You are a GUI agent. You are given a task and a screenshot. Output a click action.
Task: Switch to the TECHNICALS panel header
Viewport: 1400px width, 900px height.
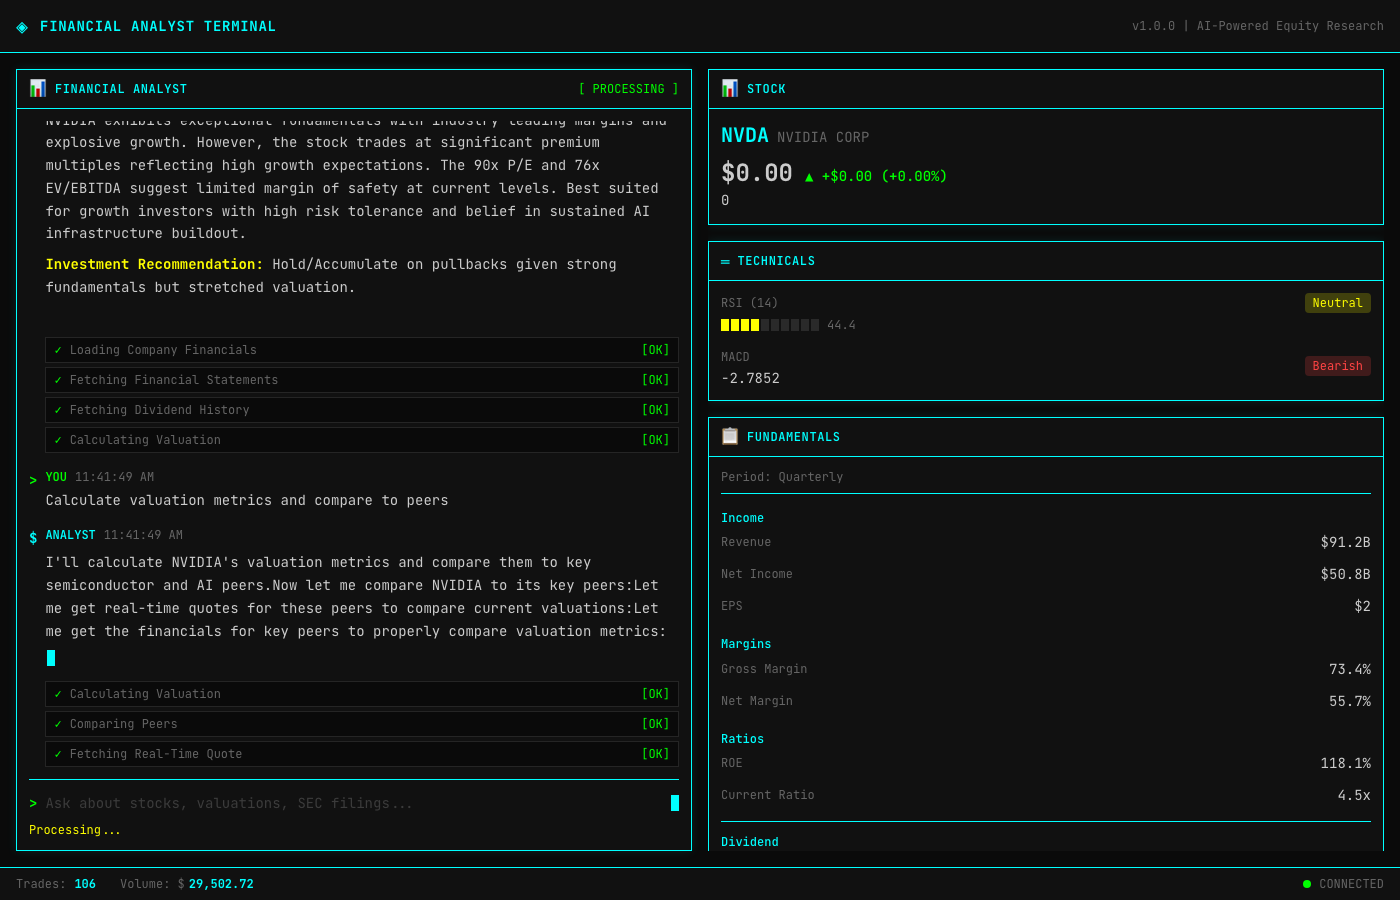(x=776, y=261)
